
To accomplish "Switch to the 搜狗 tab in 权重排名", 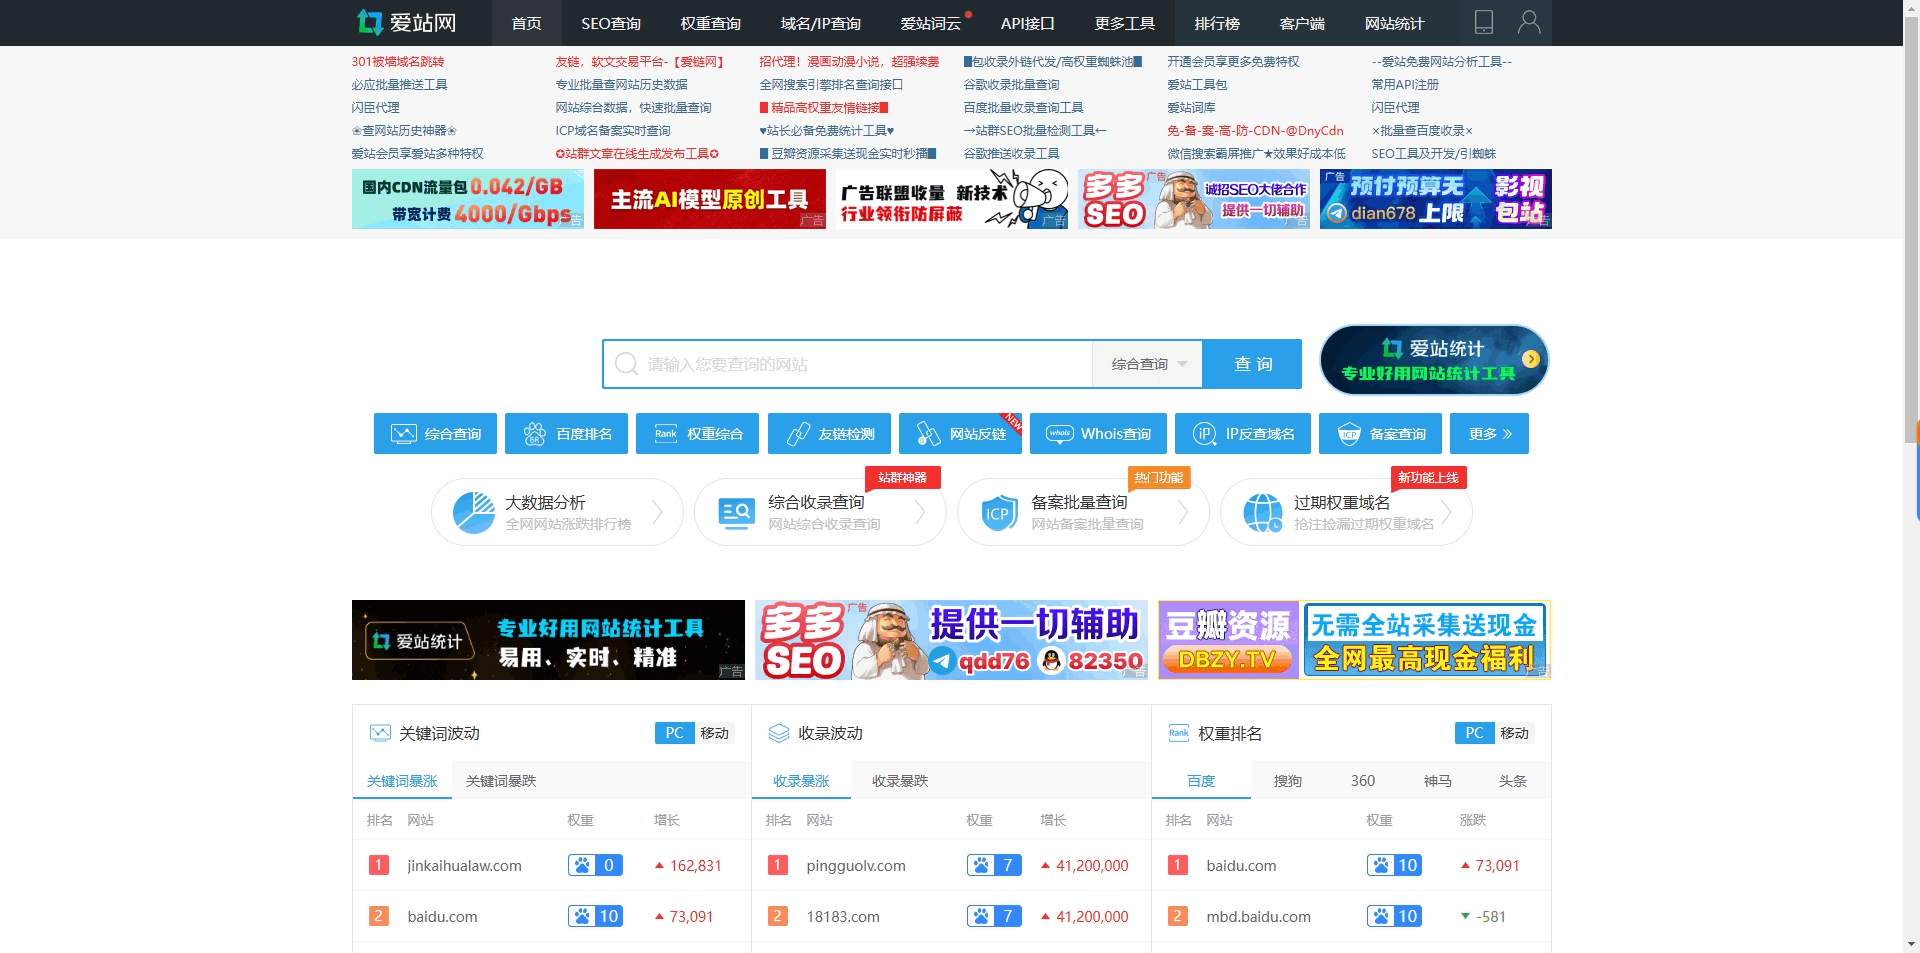I will click(1287, 780).
